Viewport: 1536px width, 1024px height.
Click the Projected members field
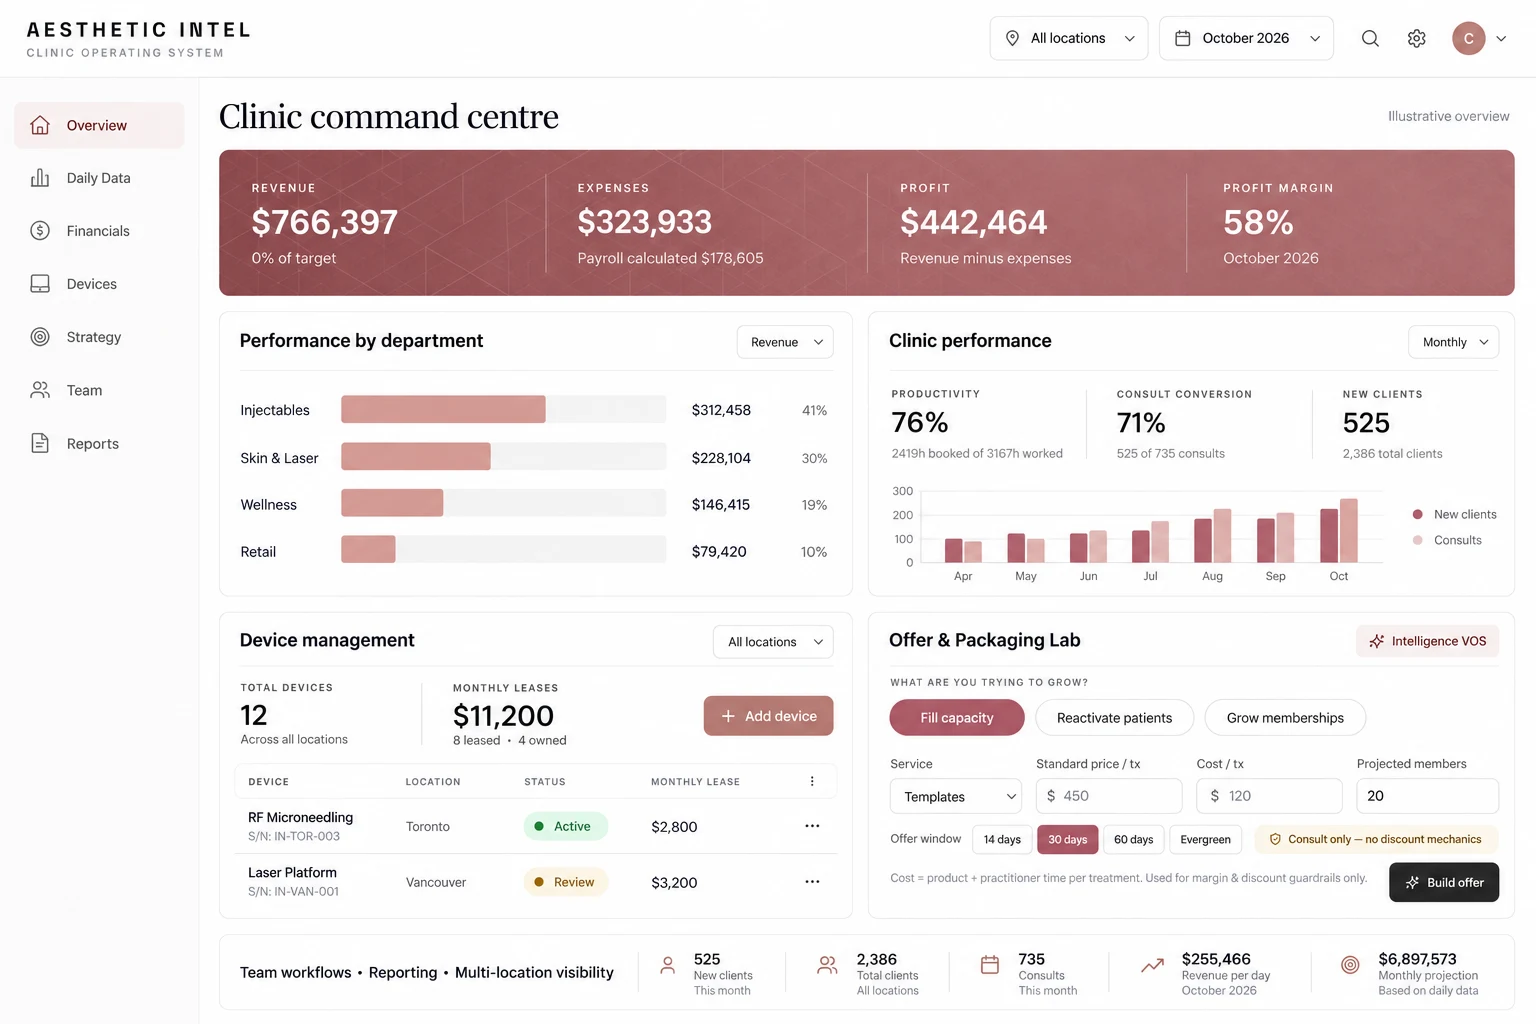pyautogui.click(x=1427, y=796)
